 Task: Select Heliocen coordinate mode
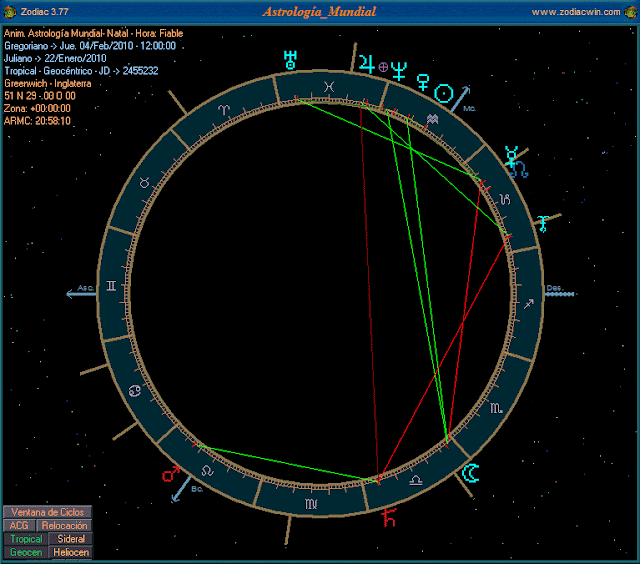(71, 552)
